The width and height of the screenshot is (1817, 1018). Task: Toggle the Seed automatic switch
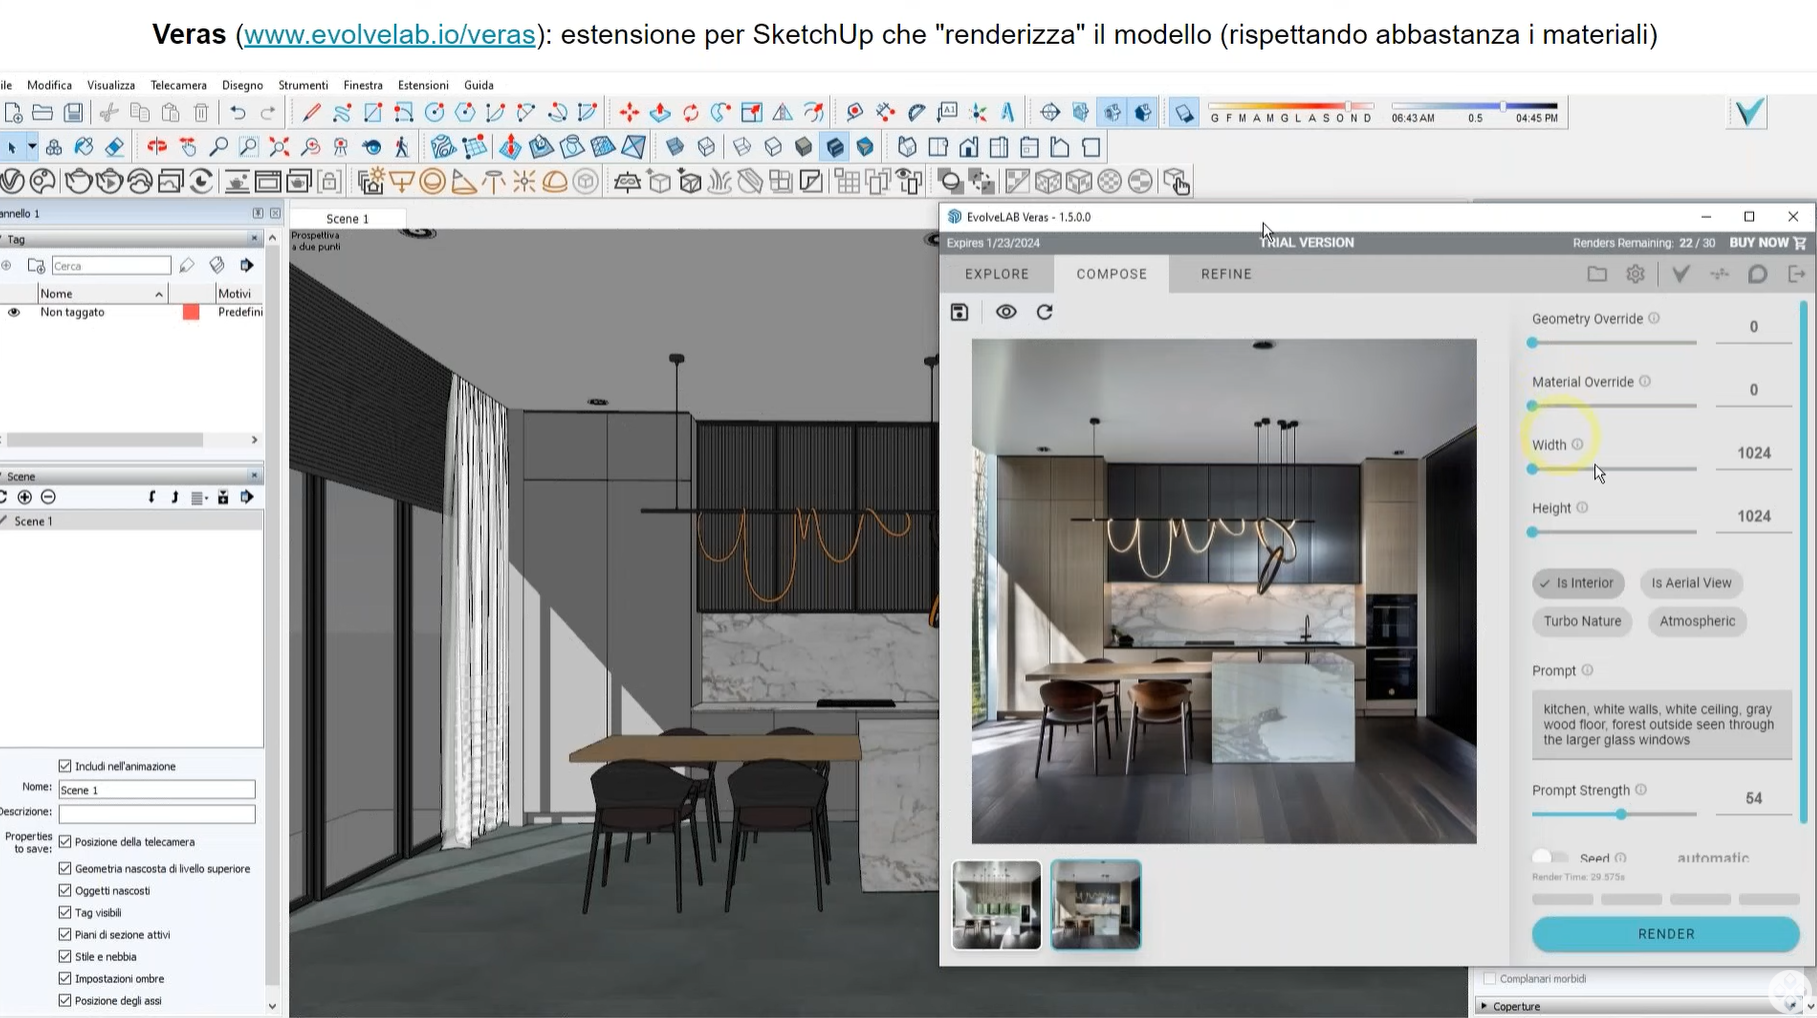[1549, 857]
